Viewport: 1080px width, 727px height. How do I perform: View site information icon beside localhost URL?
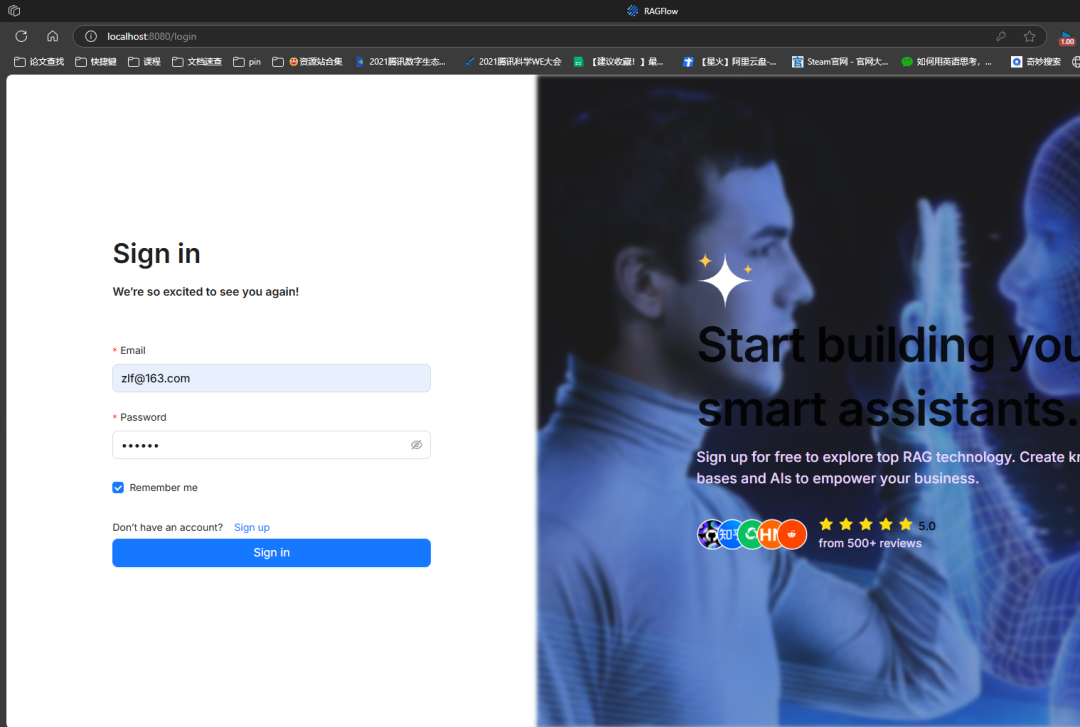click(x=91, y=36)
